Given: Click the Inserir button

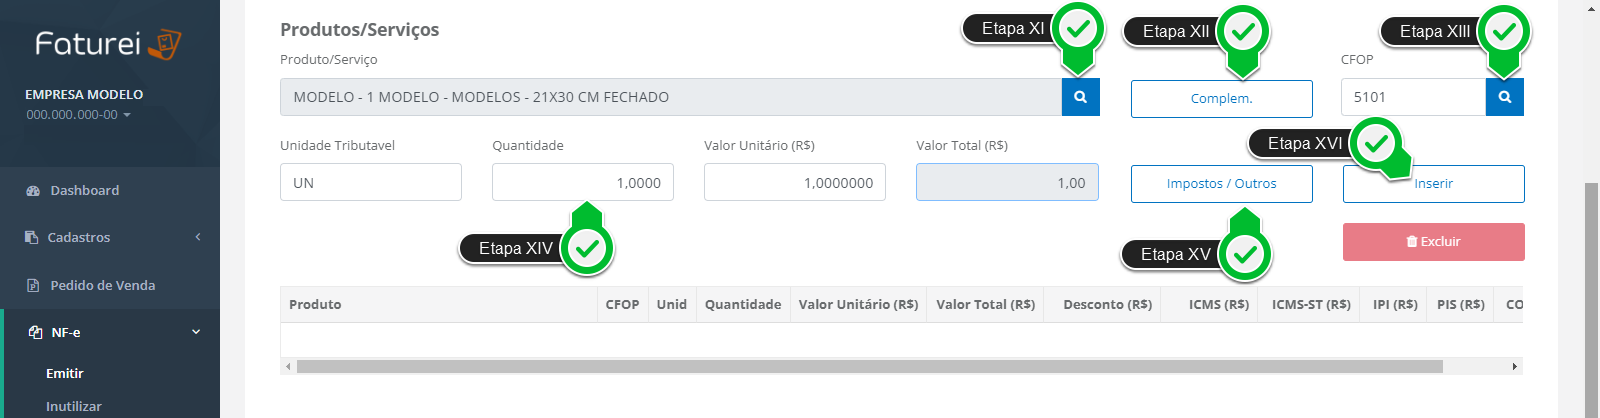Looking at the screenshot, I should click(1433, 184).
